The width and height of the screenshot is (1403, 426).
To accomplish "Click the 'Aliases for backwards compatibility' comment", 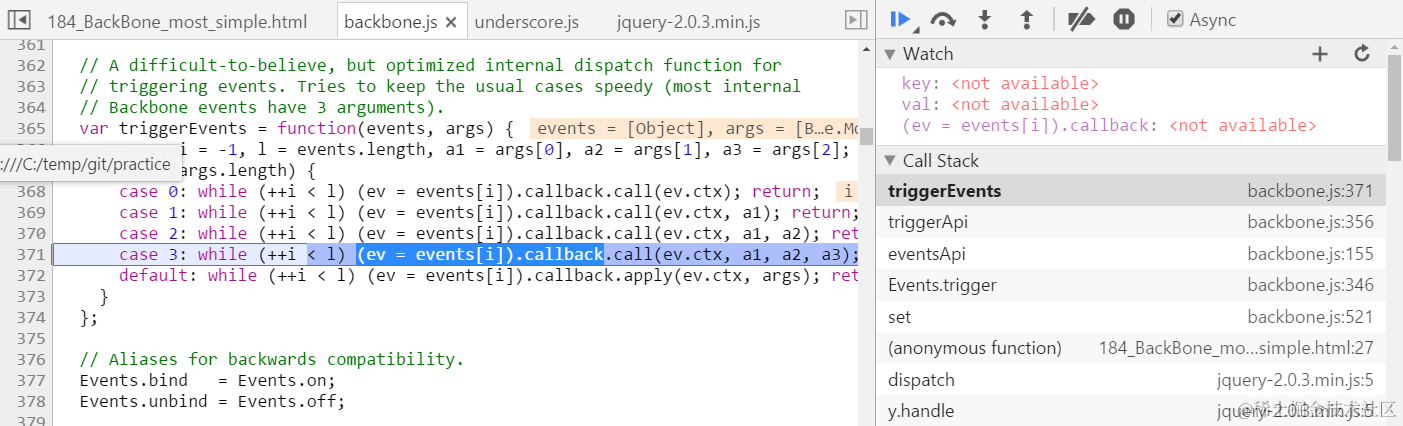I will pyautogui.click(x=272, y=359).
